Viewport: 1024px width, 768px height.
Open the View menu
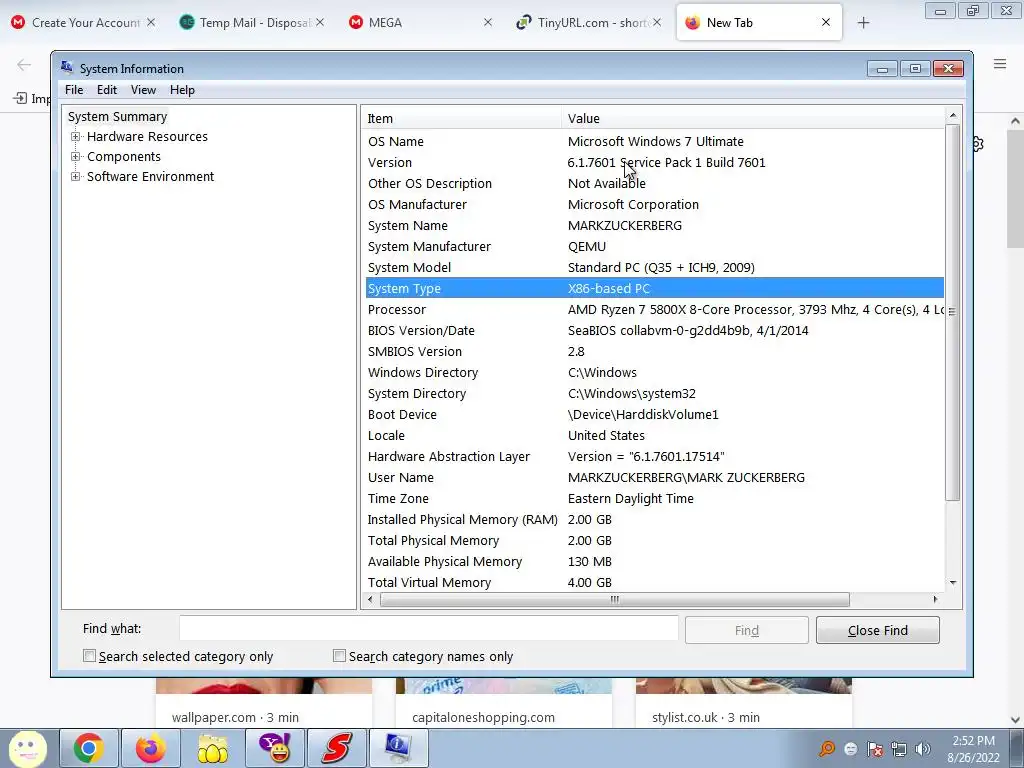coord(143,90)
